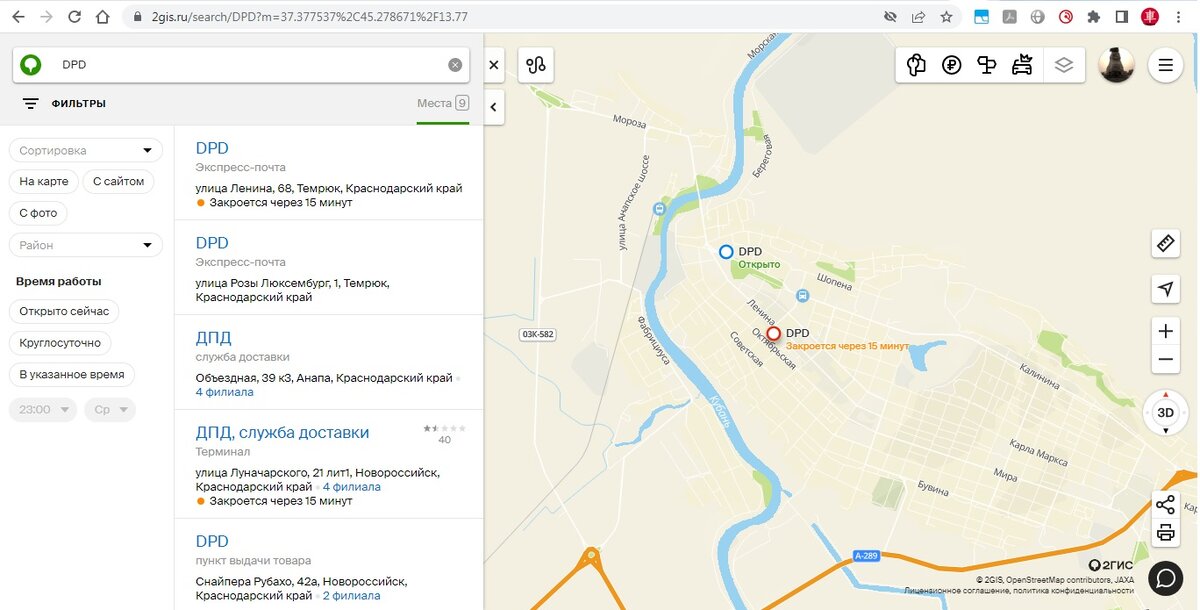Bookmark this page with the star icon

946,17
